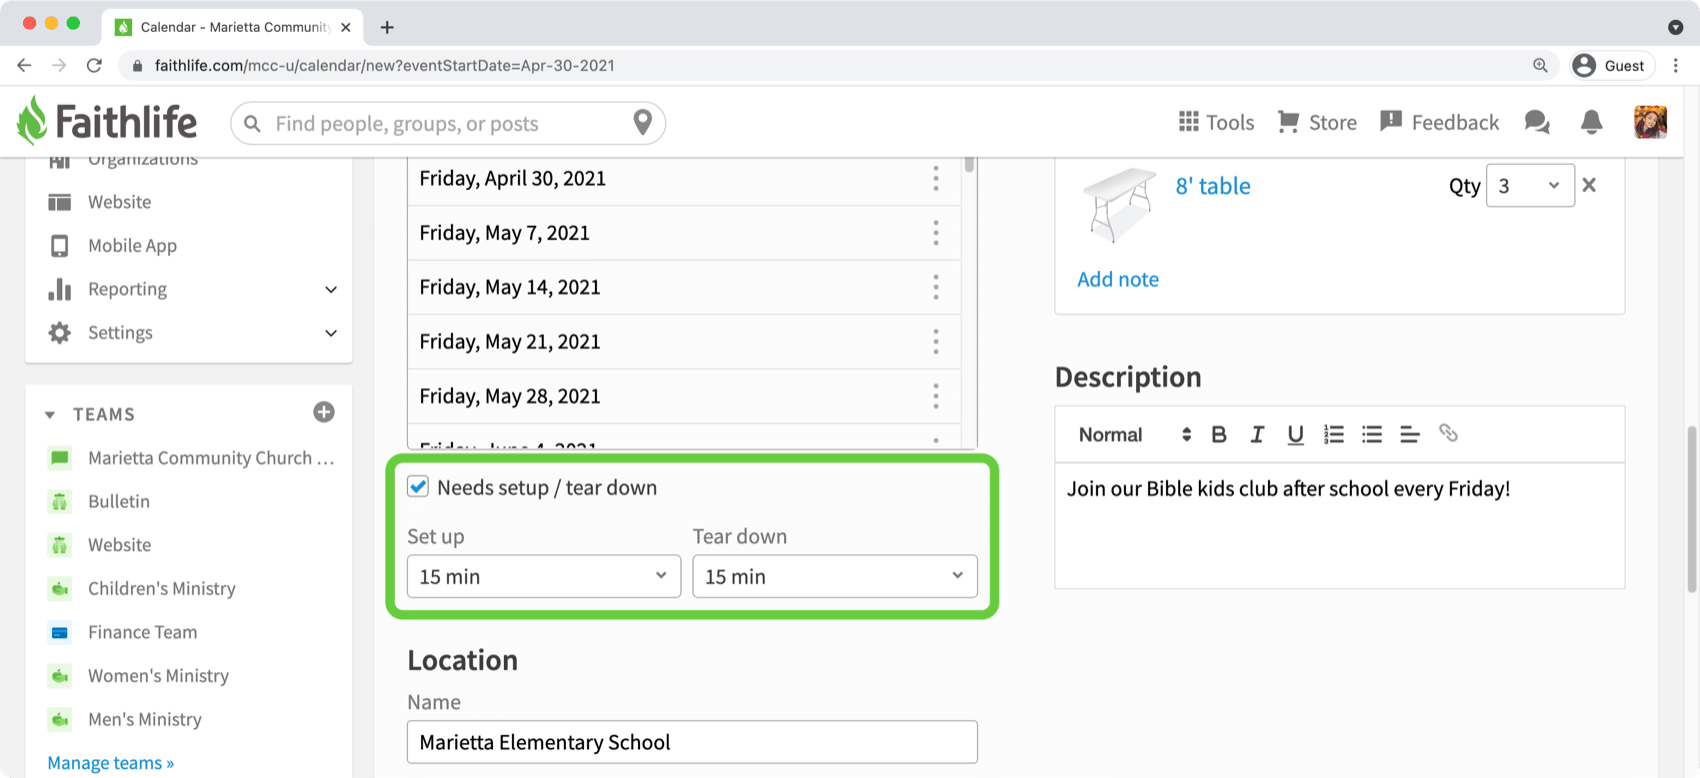
Task: Open the Women's Ministry team
Action: [x=158, y=676]
